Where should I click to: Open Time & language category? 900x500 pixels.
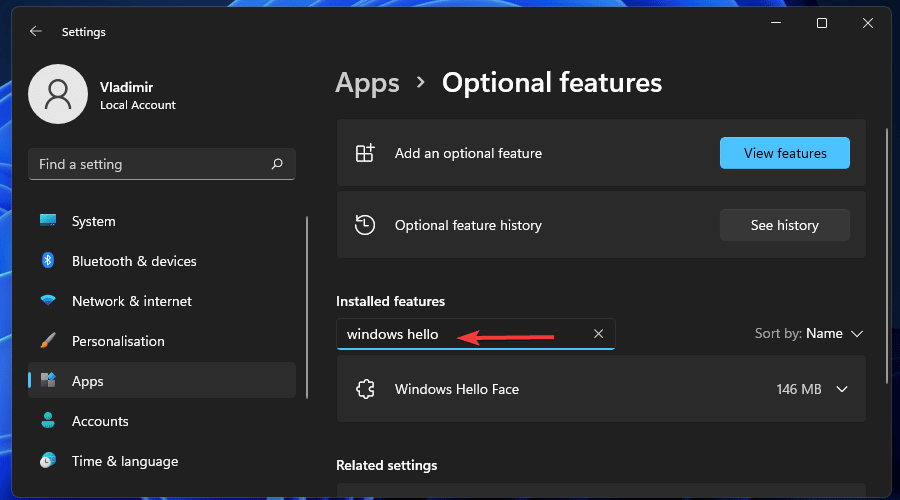point(162,461)
